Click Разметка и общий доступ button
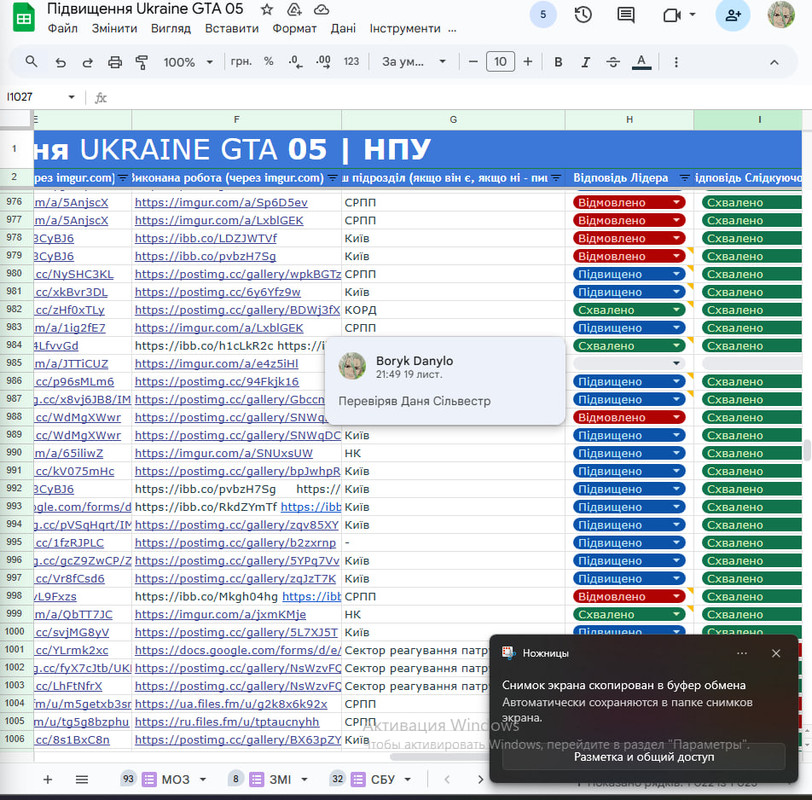812x800 pixels. [x=644, y=757]
